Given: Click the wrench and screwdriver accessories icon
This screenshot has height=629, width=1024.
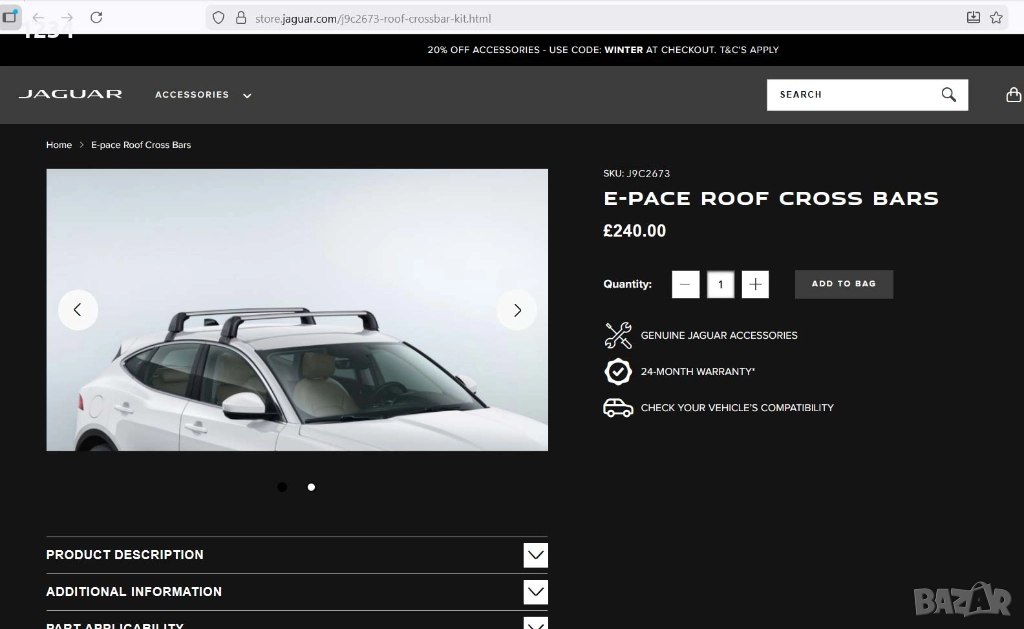Looking at the screenshot, I should click(618, 335).
